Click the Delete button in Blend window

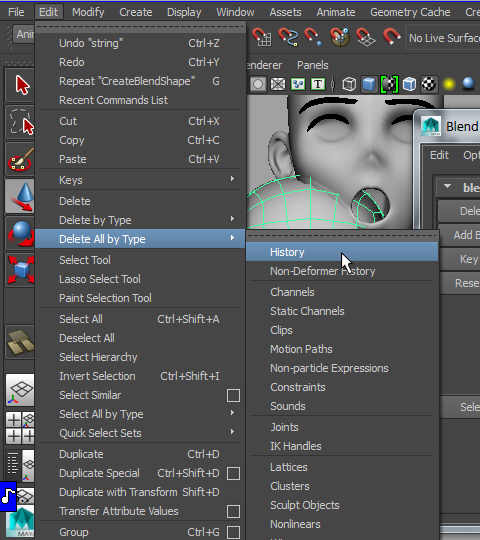point(459,211)
